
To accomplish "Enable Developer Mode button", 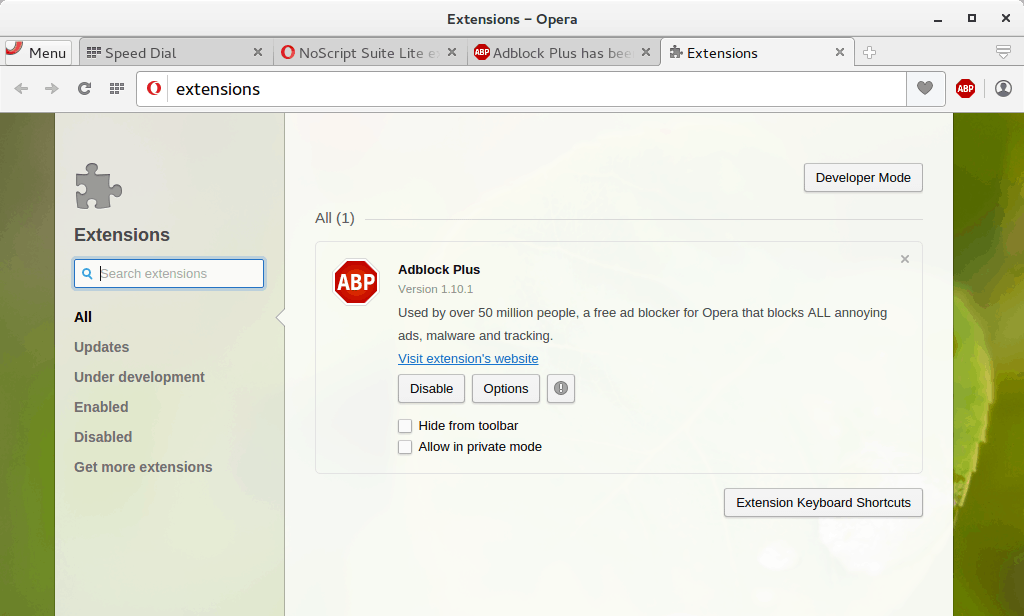I will (863, 178).
